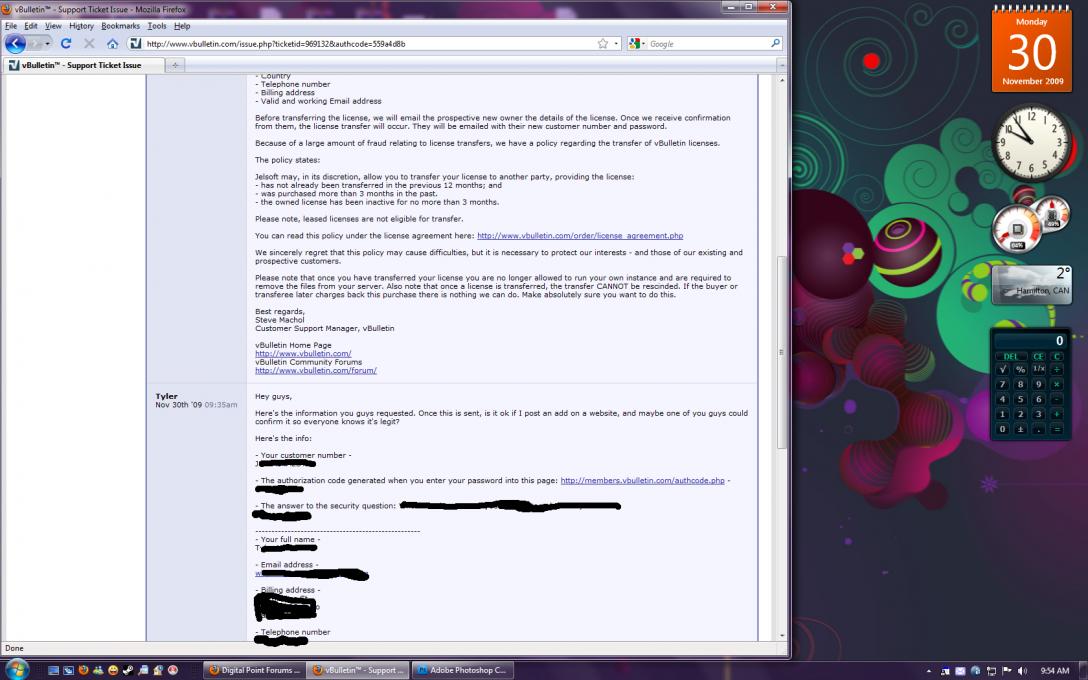Click the weather gadget for Hamilton, CAN

click(x=1032, y=284)
